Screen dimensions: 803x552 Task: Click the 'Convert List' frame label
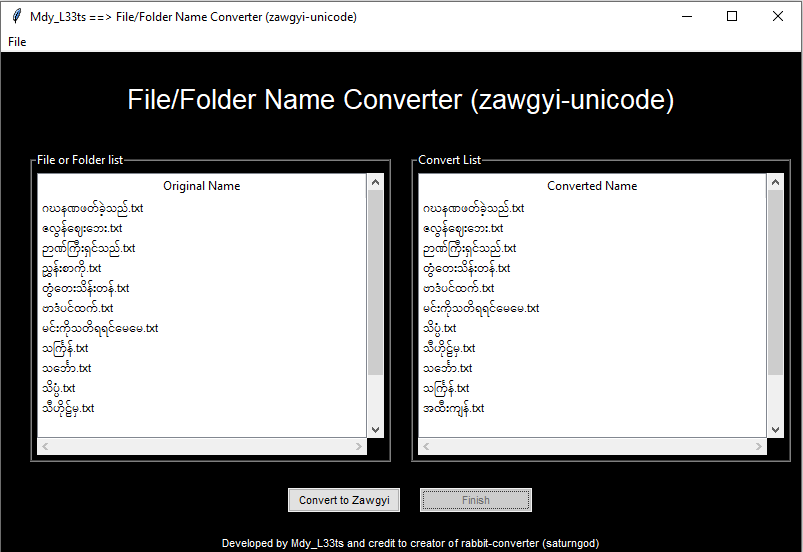pos(450,160)
